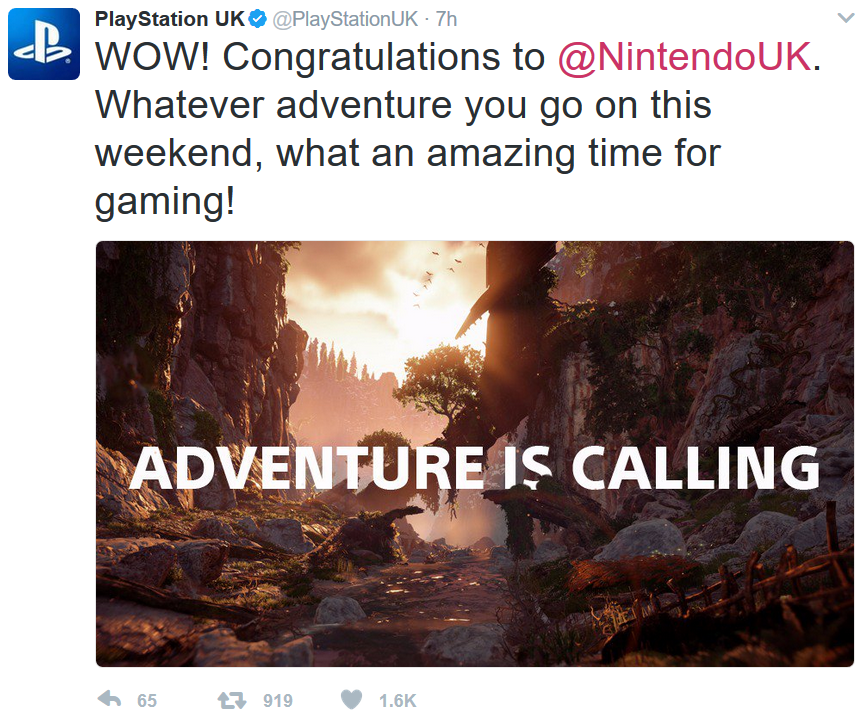Open the @PlayStationUK handle
The image size is (865, 716).
(x=345, y=19)
